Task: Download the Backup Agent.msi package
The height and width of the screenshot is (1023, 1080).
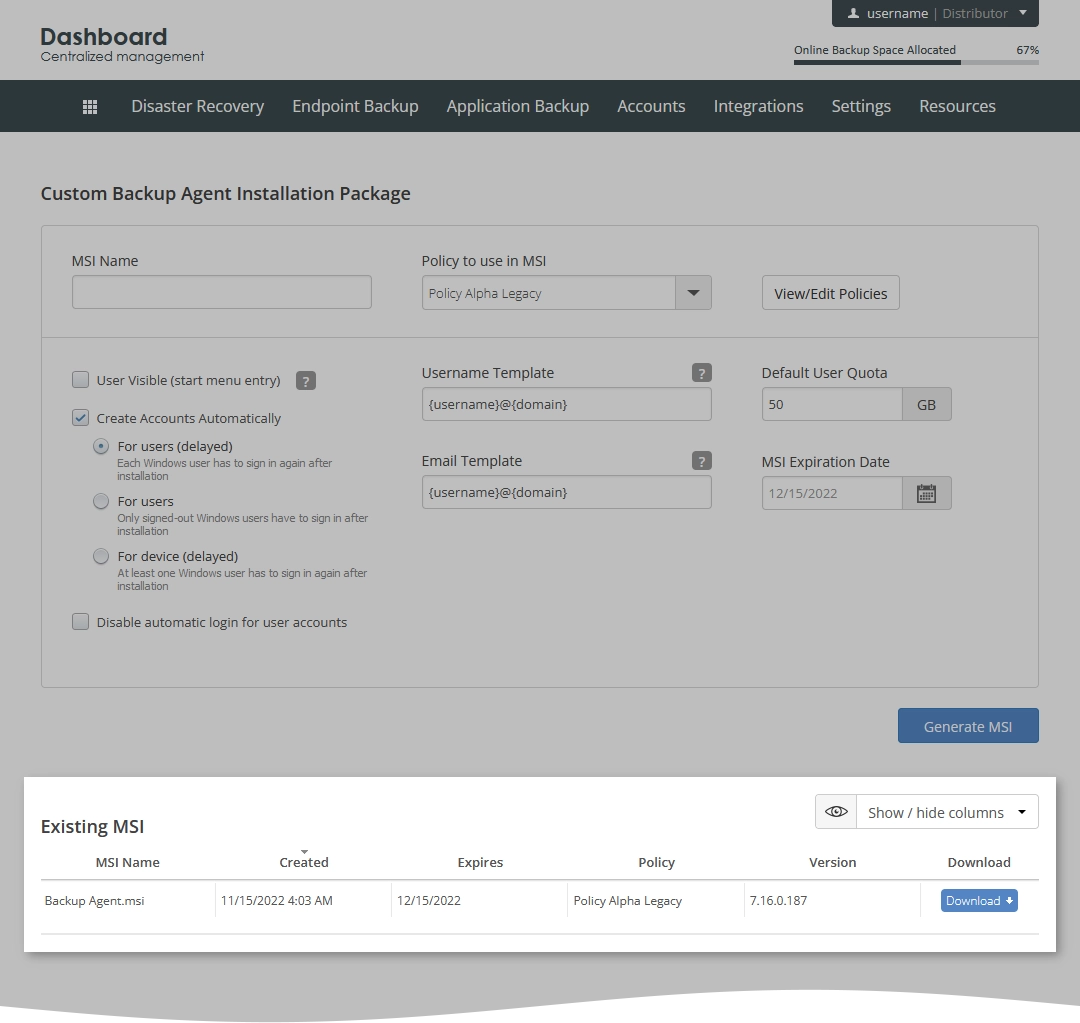Action: tap(979, 900)
